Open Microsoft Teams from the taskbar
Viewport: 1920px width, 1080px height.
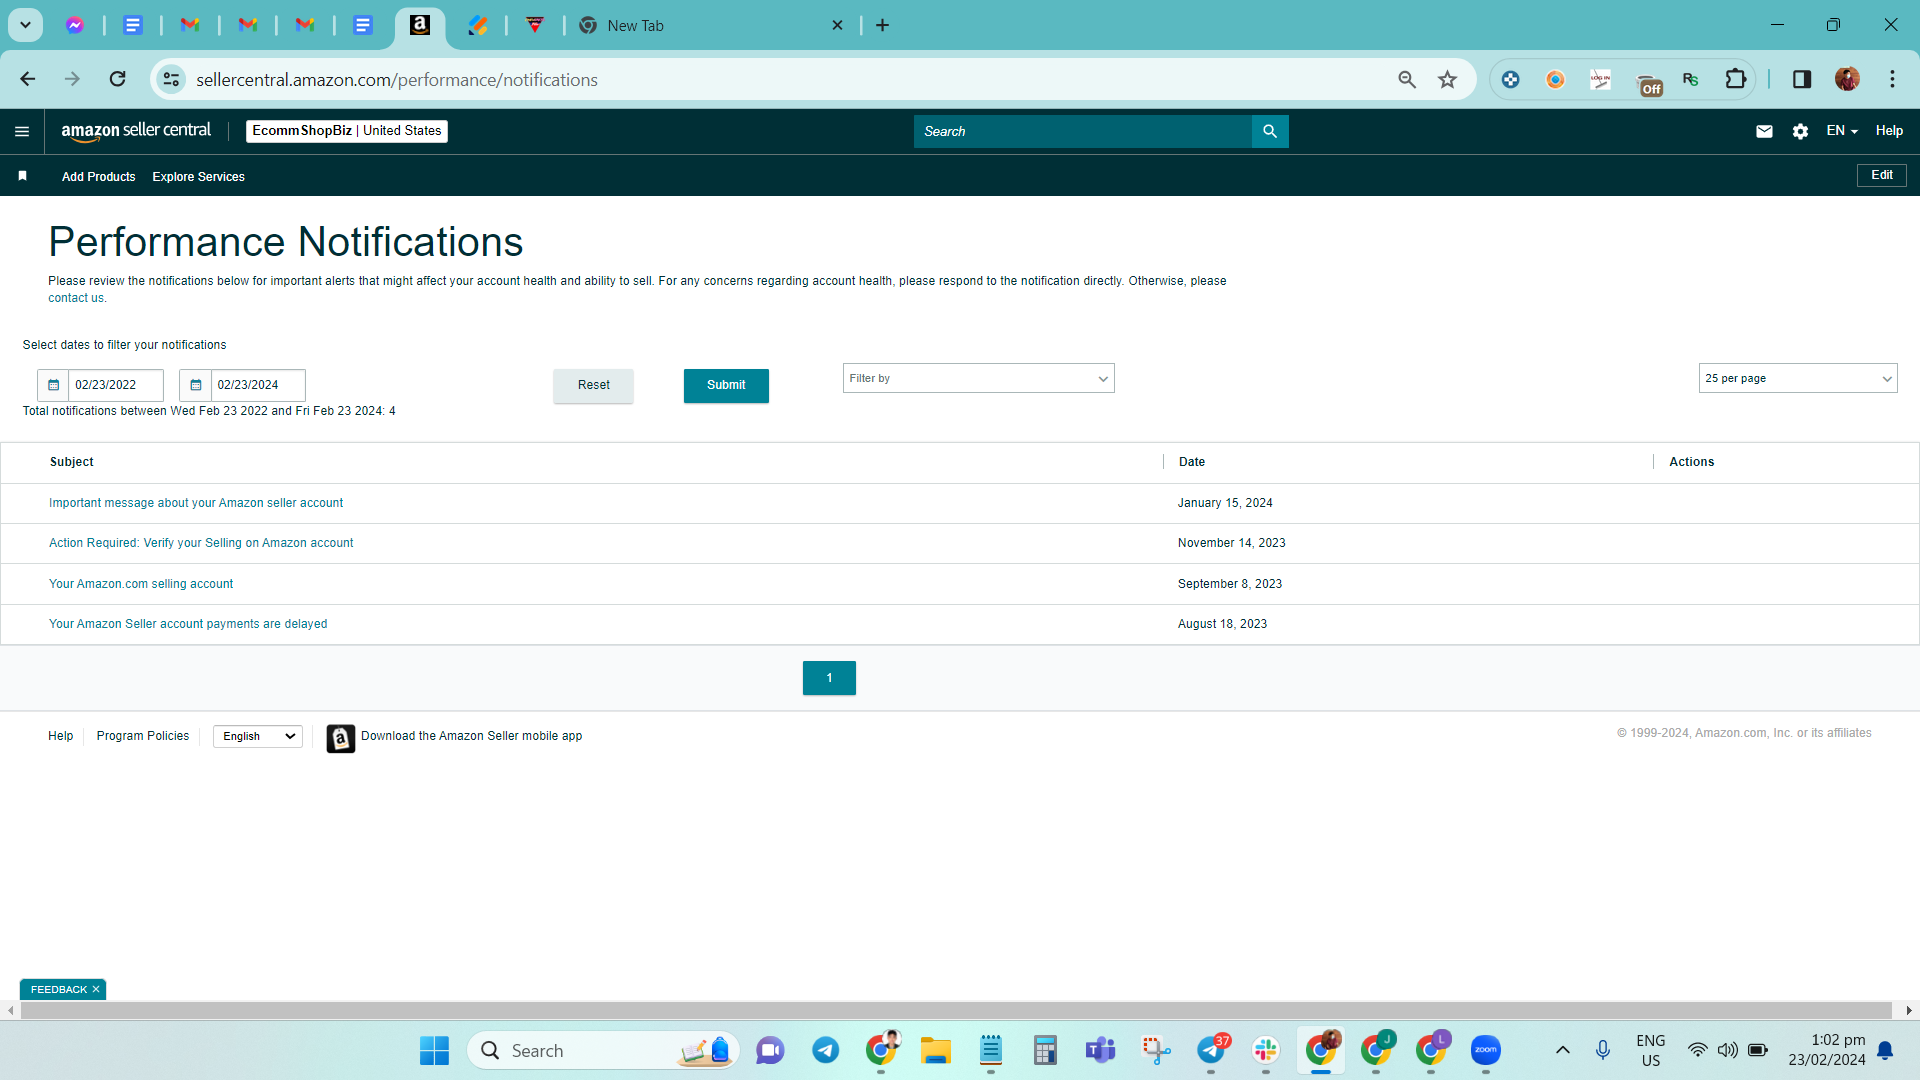[x=1100, y=1050]
